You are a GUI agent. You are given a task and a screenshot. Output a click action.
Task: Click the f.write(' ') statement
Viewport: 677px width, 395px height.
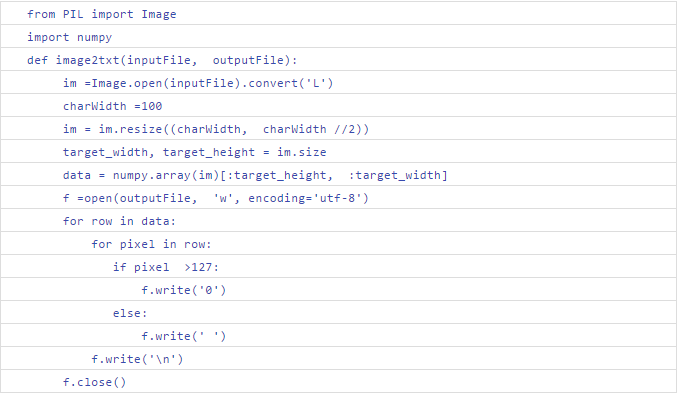(x=183, y=336)
